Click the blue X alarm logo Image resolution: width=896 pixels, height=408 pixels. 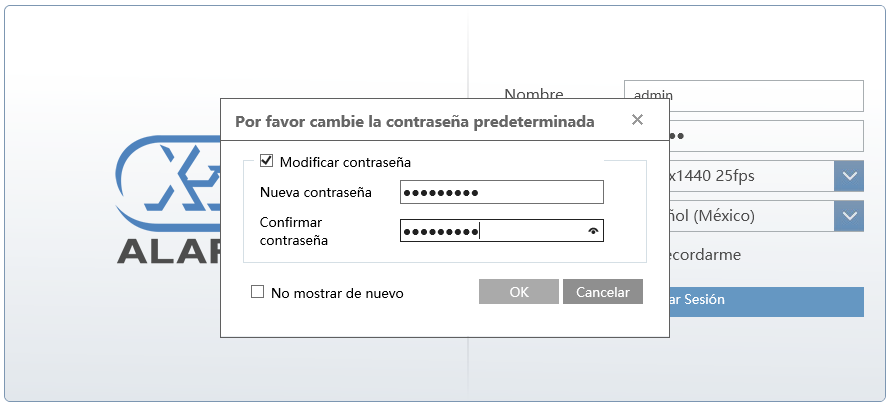coord(169,182)
